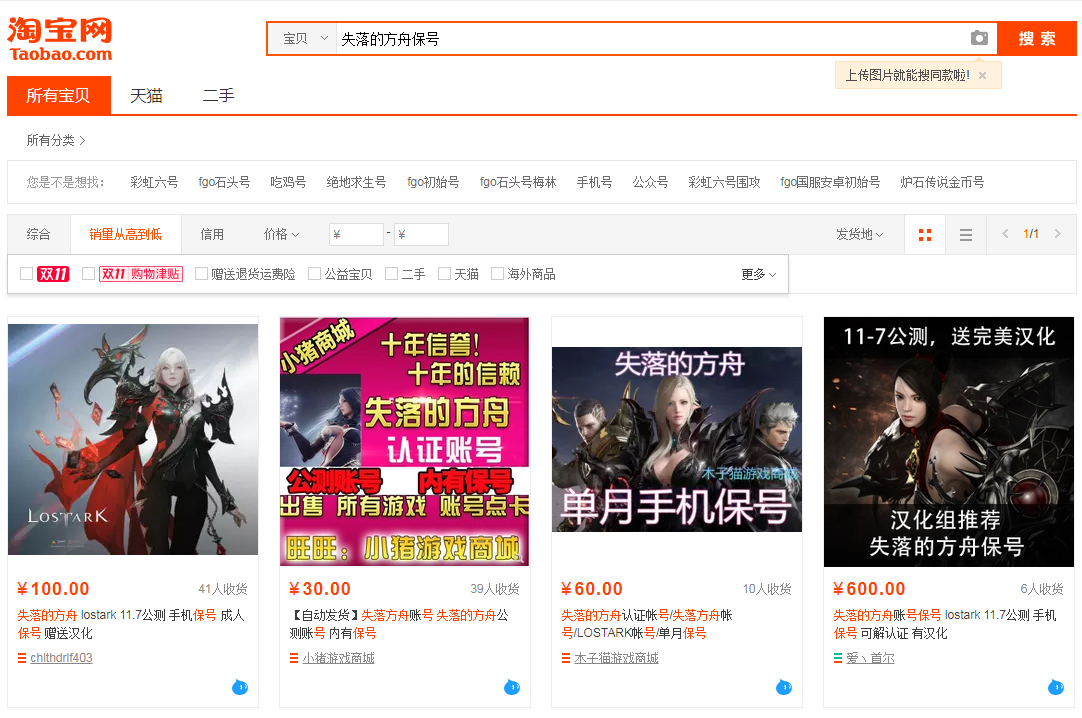Open ¥100.00 Lostark listing title
The image size is (1082, 718).
coord(131,624)
